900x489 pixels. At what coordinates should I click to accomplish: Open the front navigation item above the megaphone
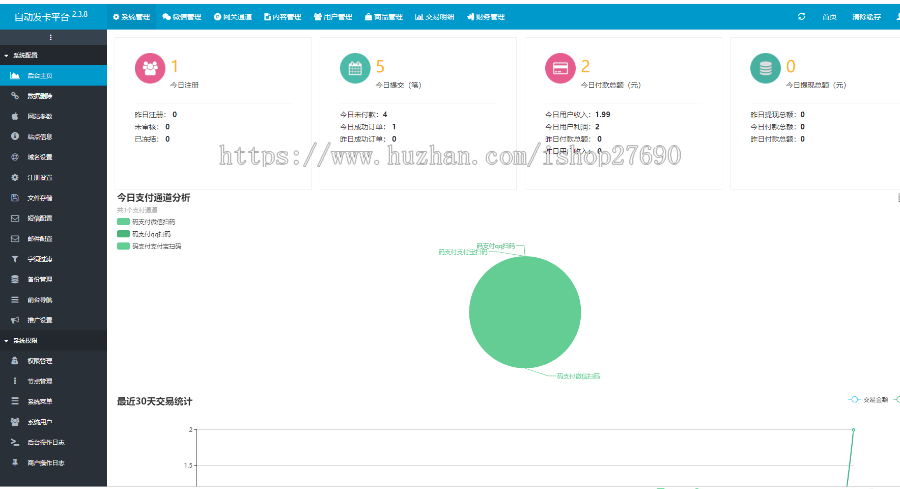53,300
